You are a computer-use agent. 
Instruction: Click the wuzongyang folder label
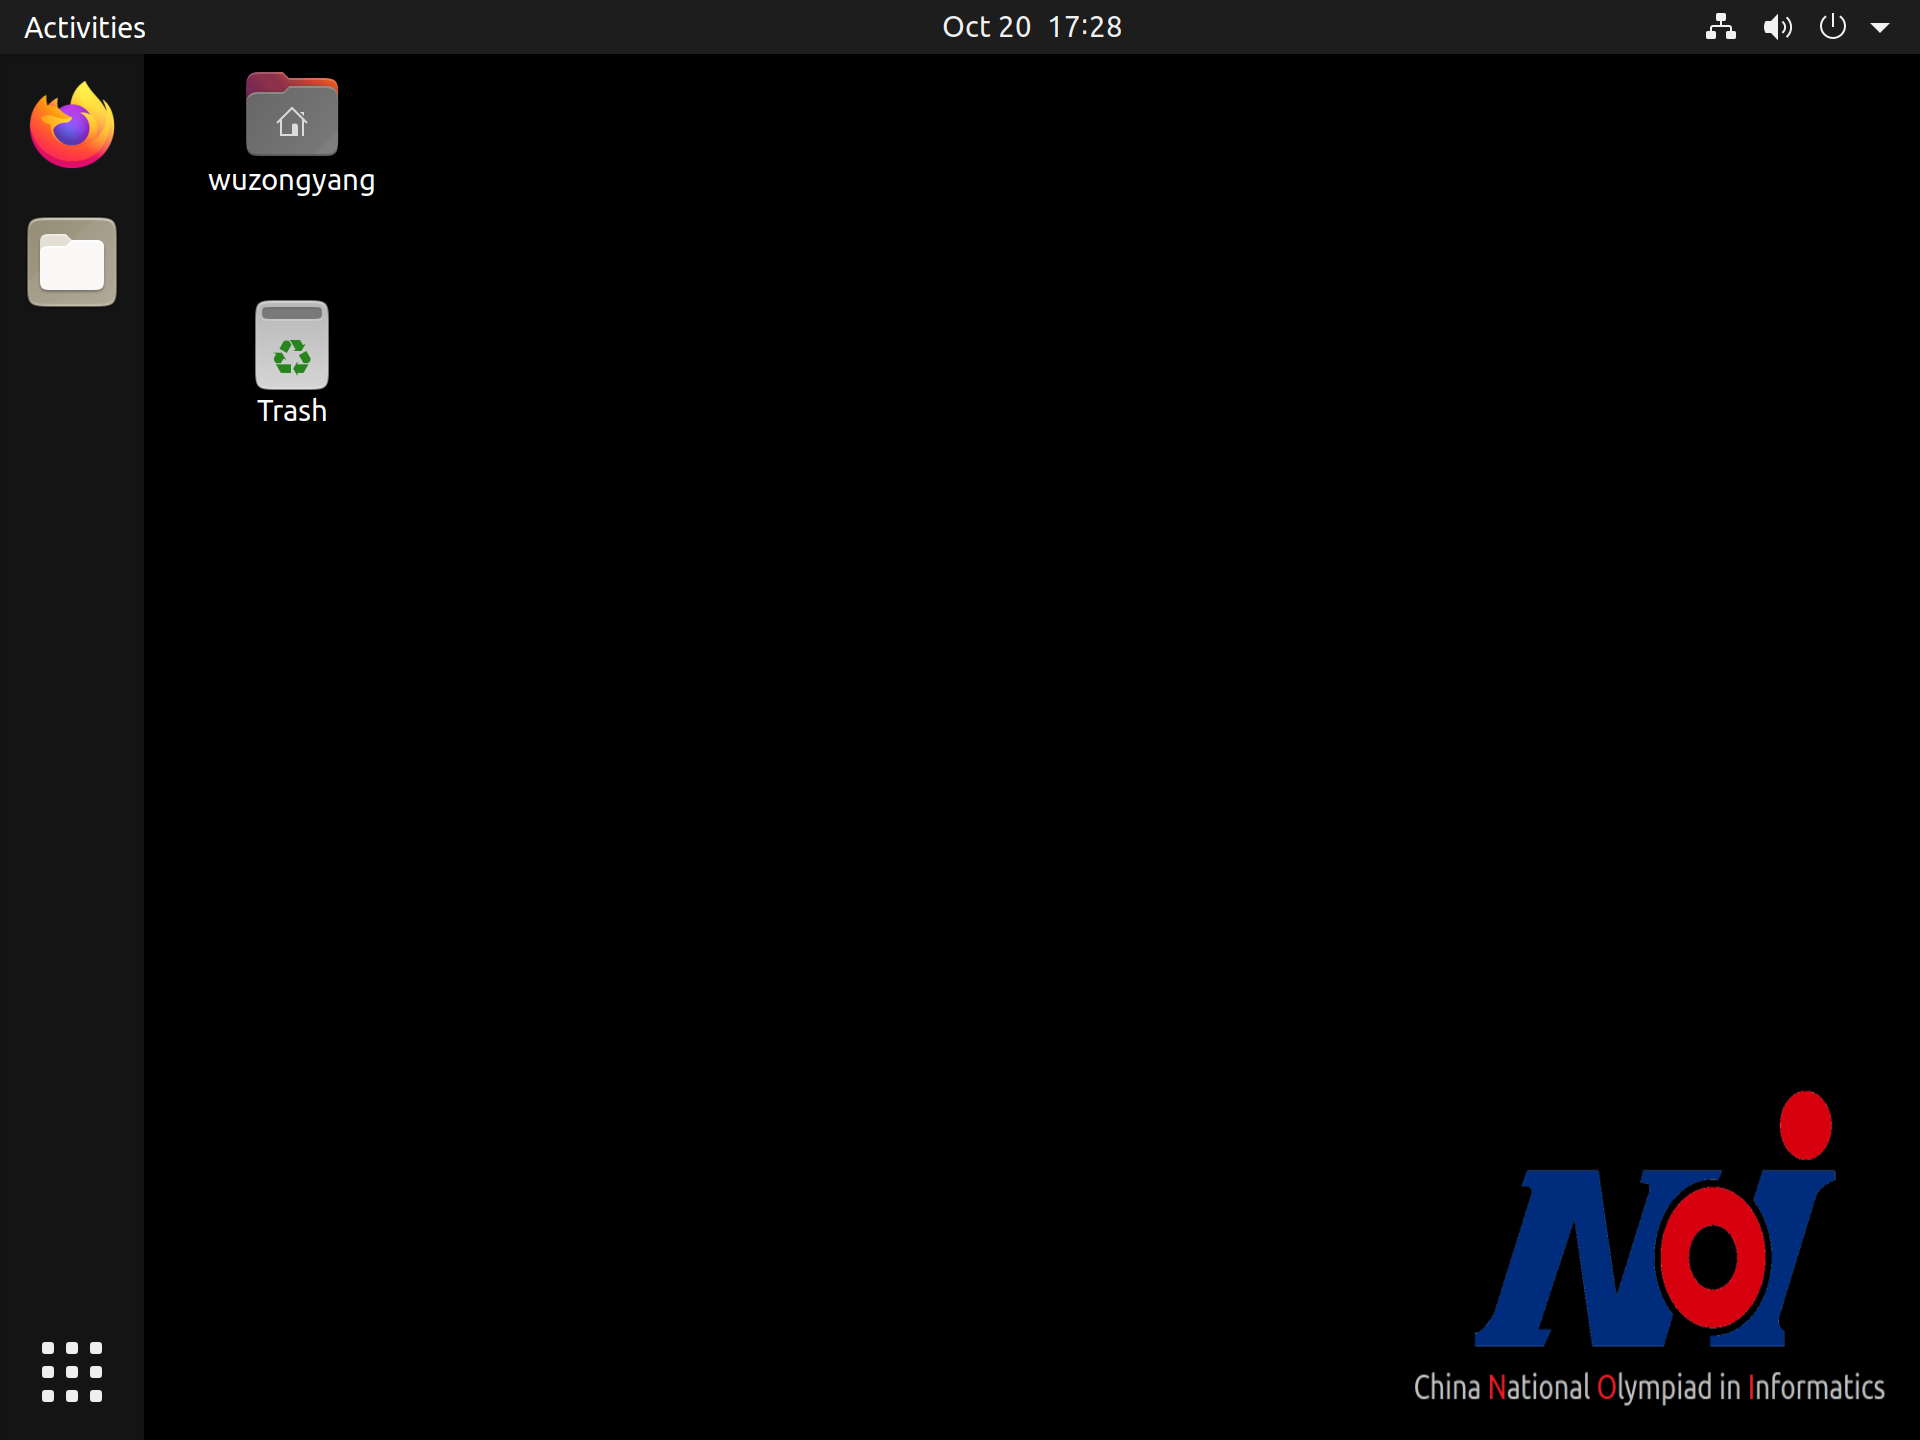(292, 181)
